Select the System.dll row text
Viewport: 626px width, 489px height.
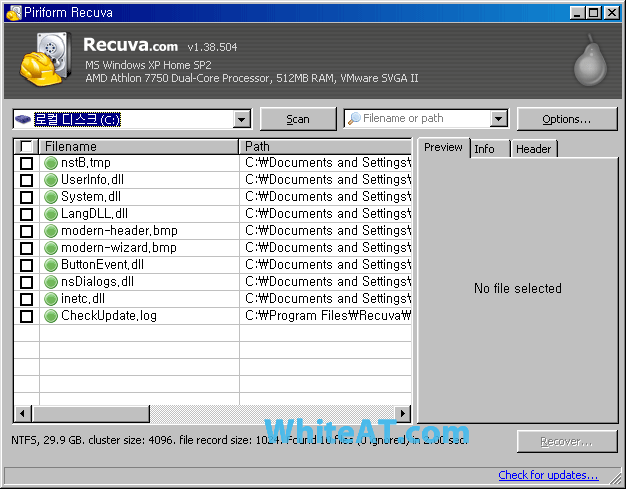91,197
